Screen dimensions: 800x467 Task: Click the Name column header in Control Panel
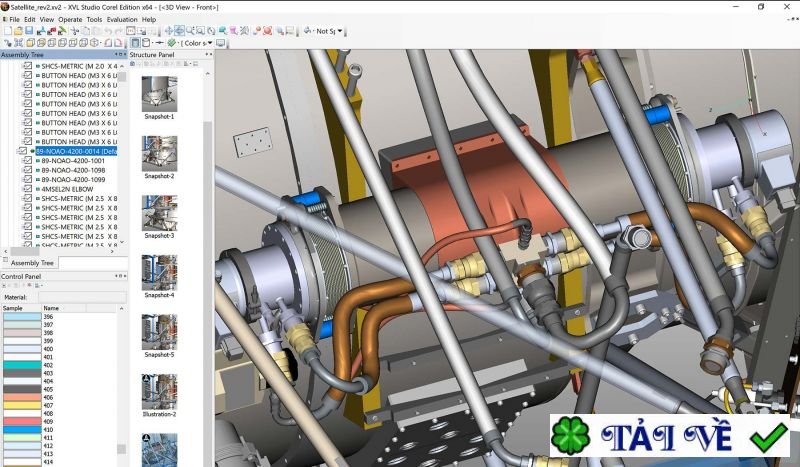[x=51, y=308]
